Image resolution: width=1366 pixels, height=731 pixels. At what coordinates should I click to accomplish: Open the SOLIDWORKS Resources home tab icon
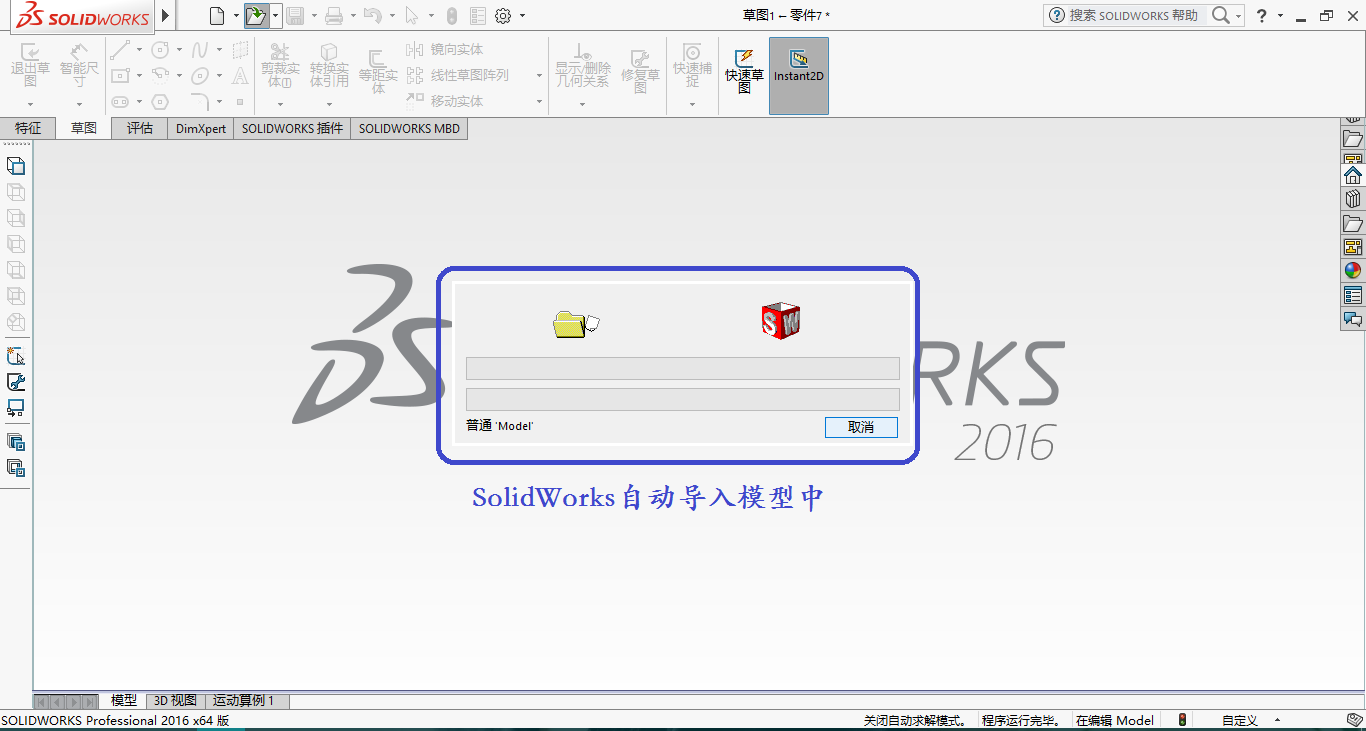click(1353, 174)
